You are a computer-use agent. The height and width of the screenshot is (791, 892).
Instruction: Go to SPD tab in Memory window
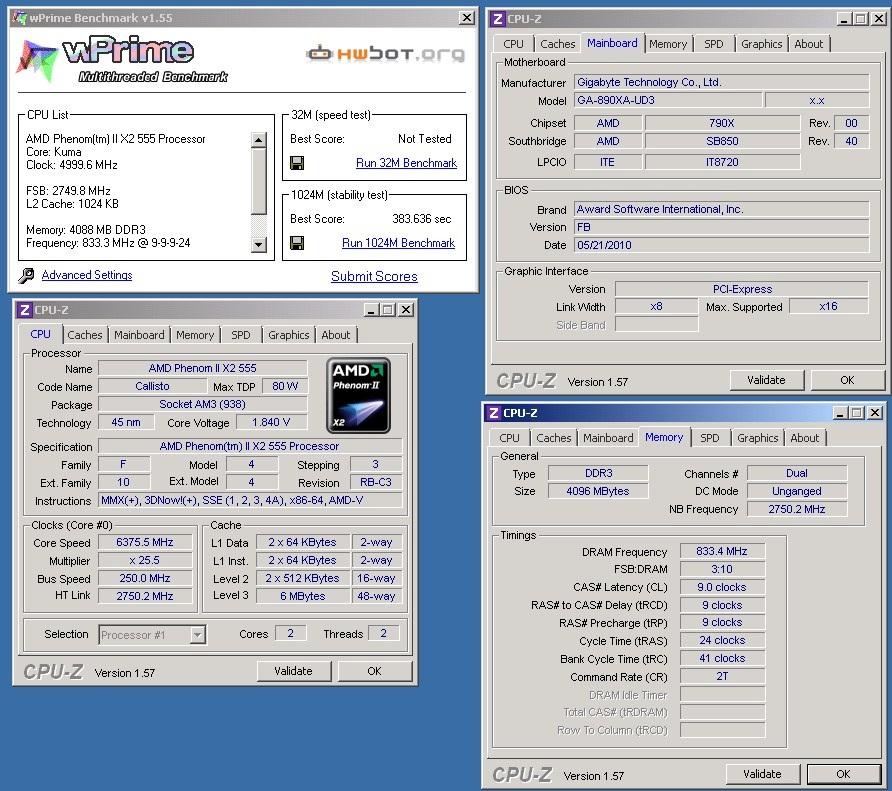pyautogui.click(x=709, y=438)
